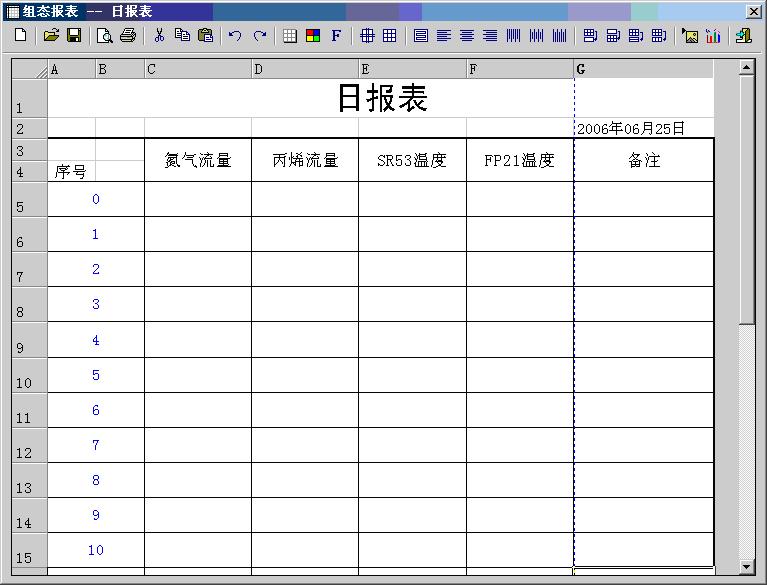This screenshot has width=767, height=585.
Task: Apply right text alignment from toolbar
Action: (490, 35)
